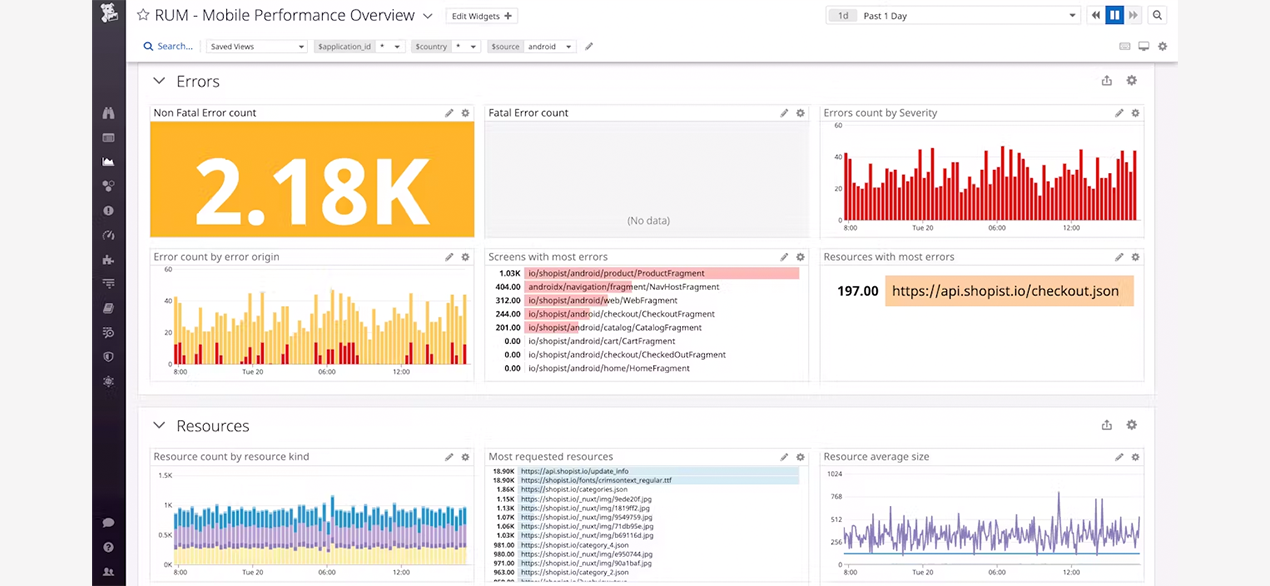Open the chat bubble icon in sidebar

(108, 523)
